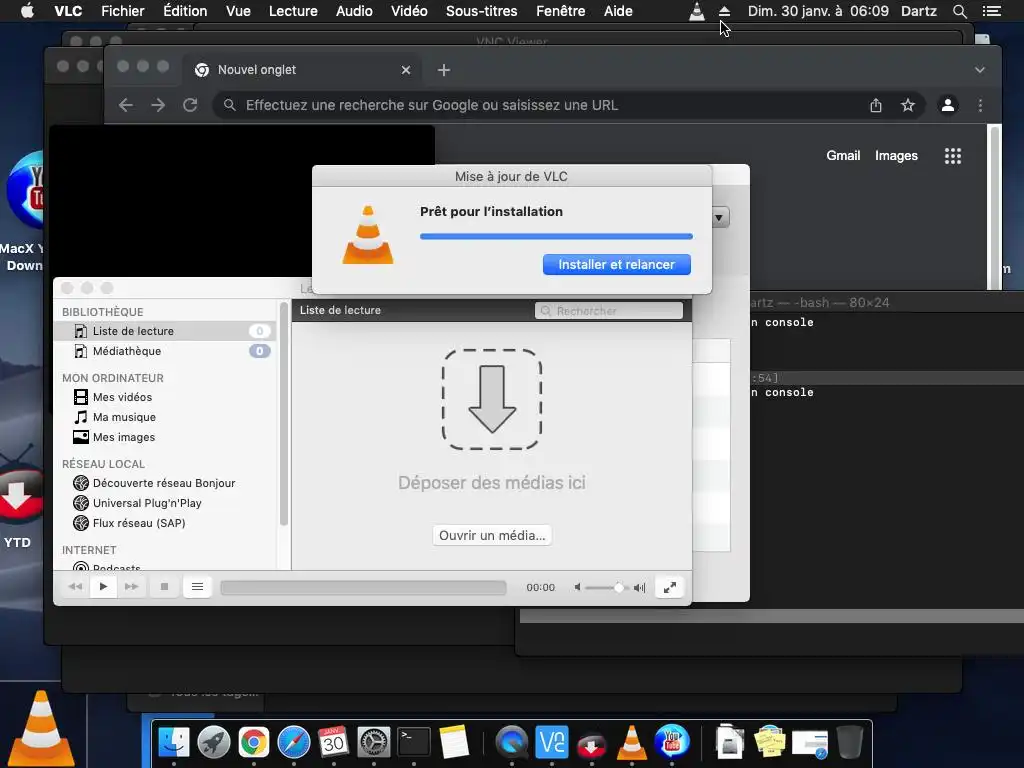
Task: Open Mes vidéos in VLC sidebar
Action: [x=122, y=397]
